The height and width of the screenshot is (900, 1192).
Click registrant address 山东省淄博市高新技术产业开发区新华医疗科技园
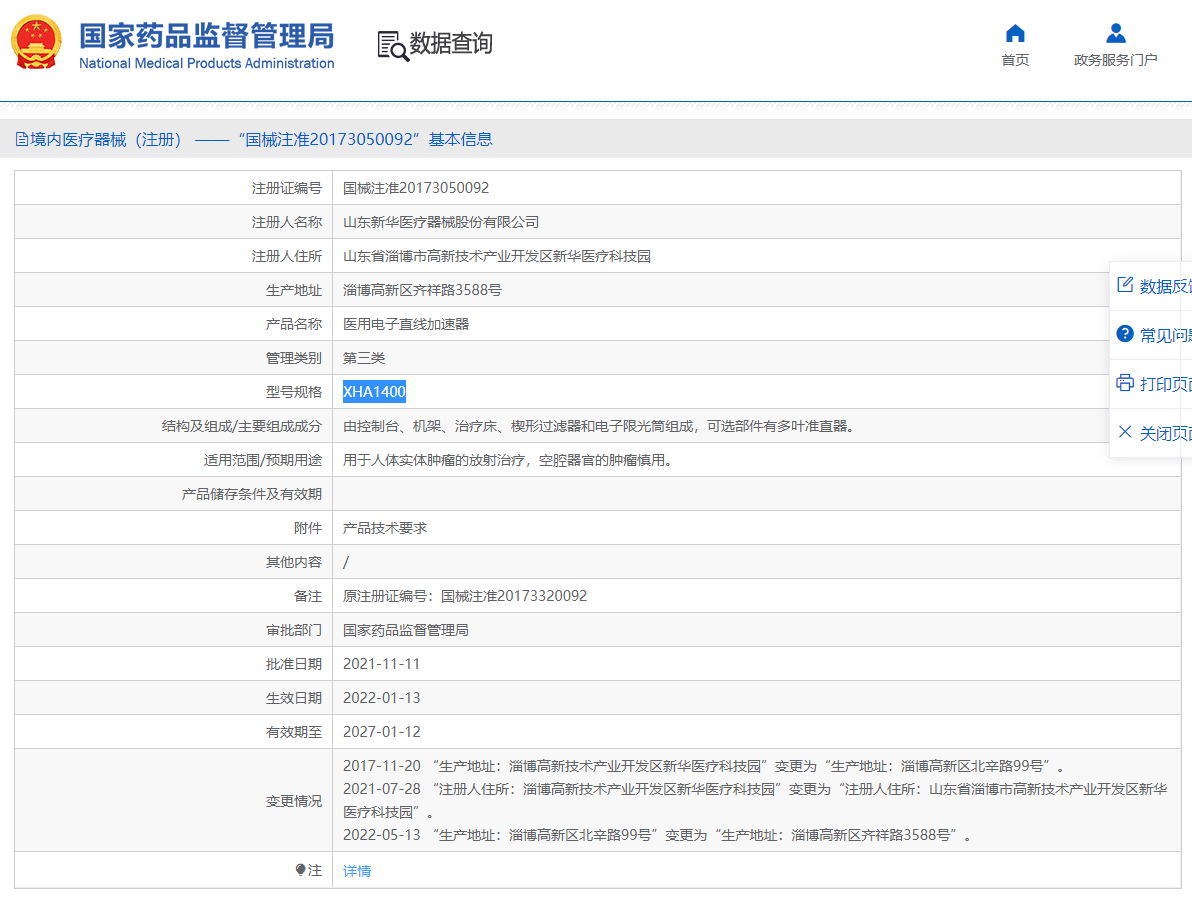pyautogui.click(x=496, y=256)
